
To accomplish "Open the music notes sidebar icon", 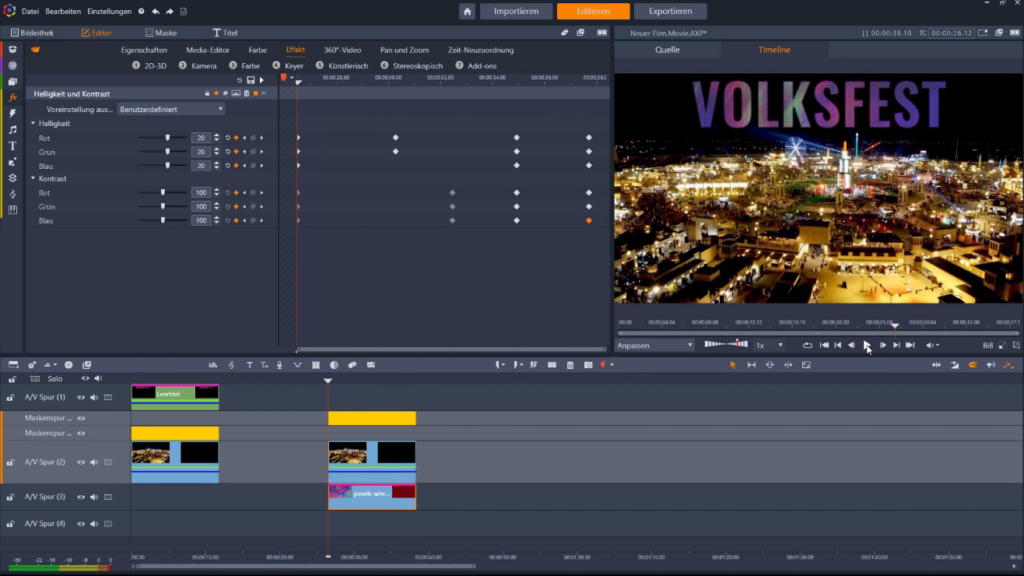I will [x=12, y=129].
